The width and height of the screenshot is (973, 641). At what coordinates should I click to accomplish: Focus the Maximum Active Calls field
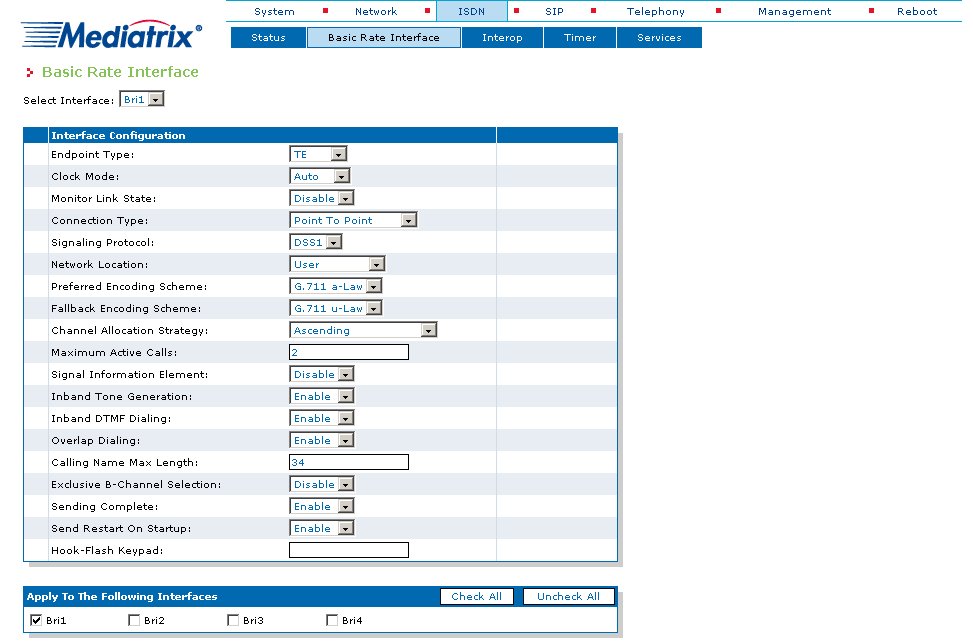(349, 352)
